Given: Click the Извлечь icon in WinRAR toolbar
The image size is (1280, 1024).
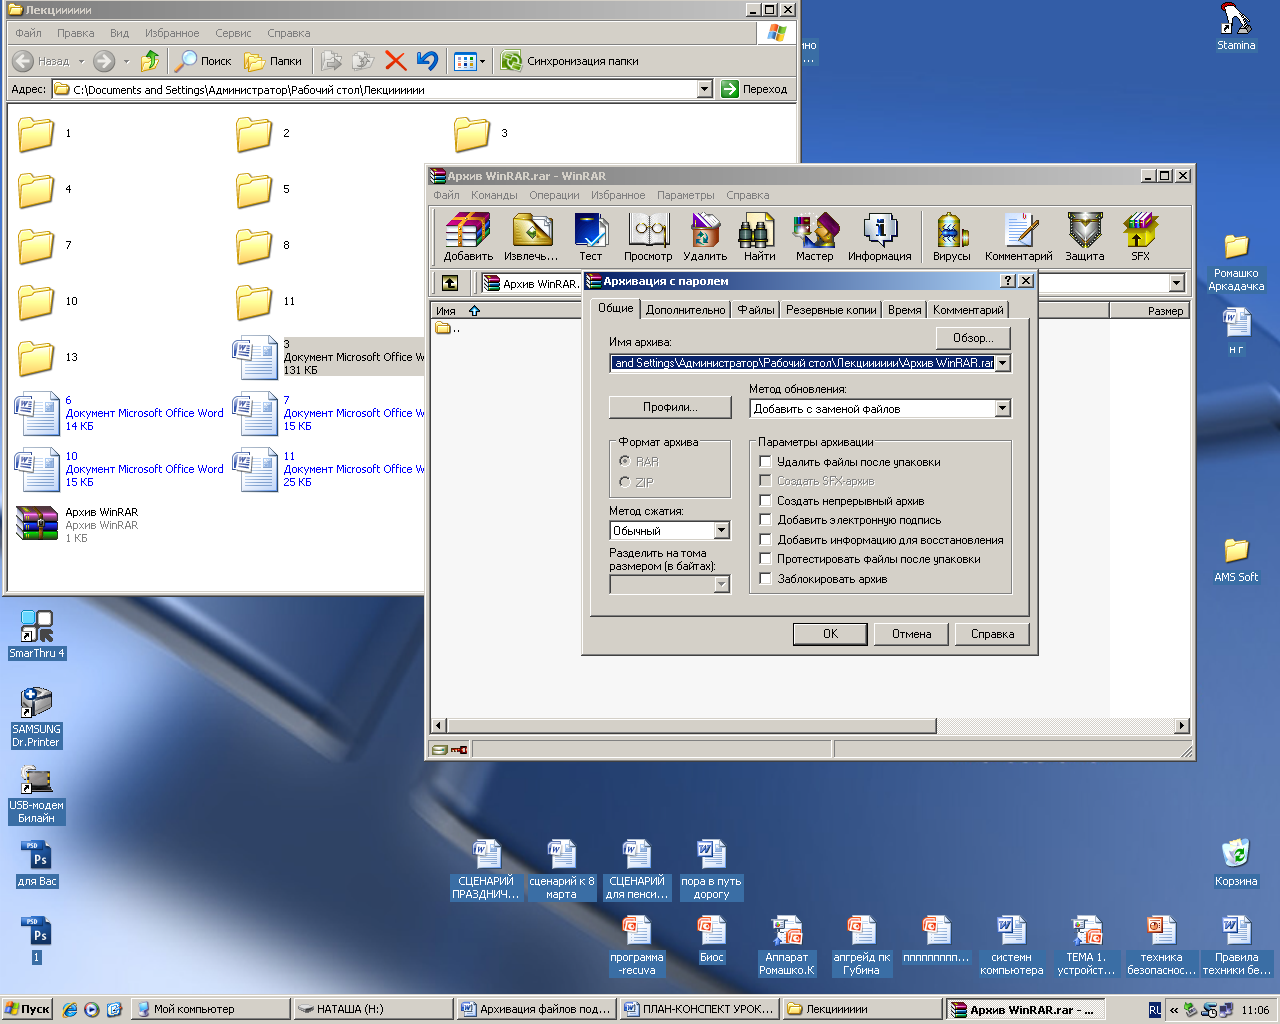Looking at the screenshot, I should [x=531, y=237].
